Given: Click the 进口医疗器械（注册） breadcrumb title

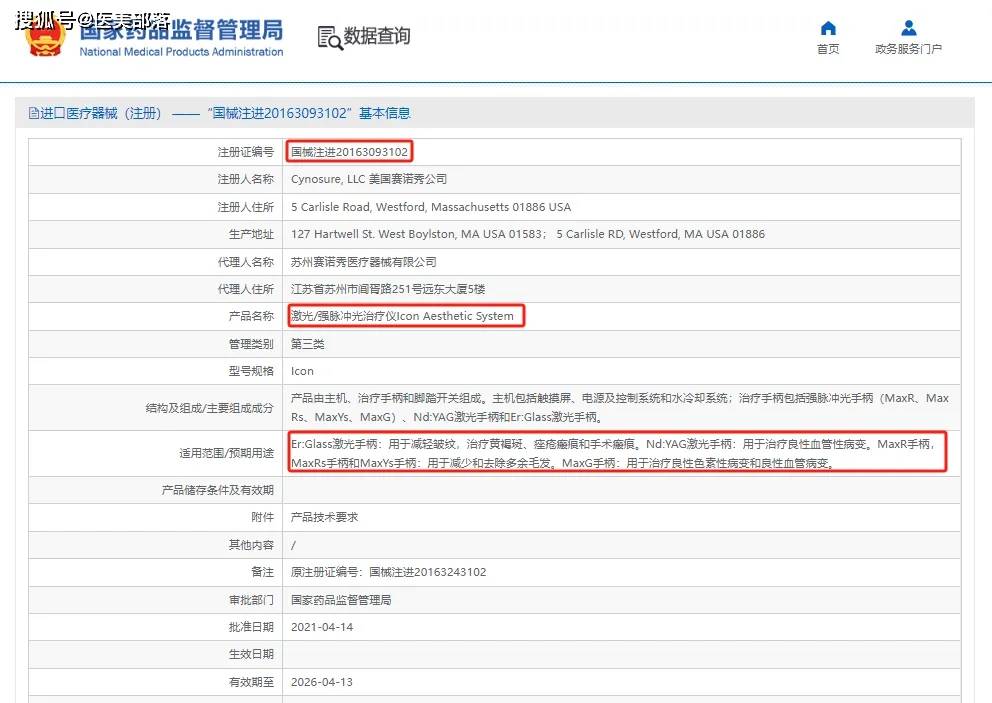Looking at the screenshot, I should point(101,113).
